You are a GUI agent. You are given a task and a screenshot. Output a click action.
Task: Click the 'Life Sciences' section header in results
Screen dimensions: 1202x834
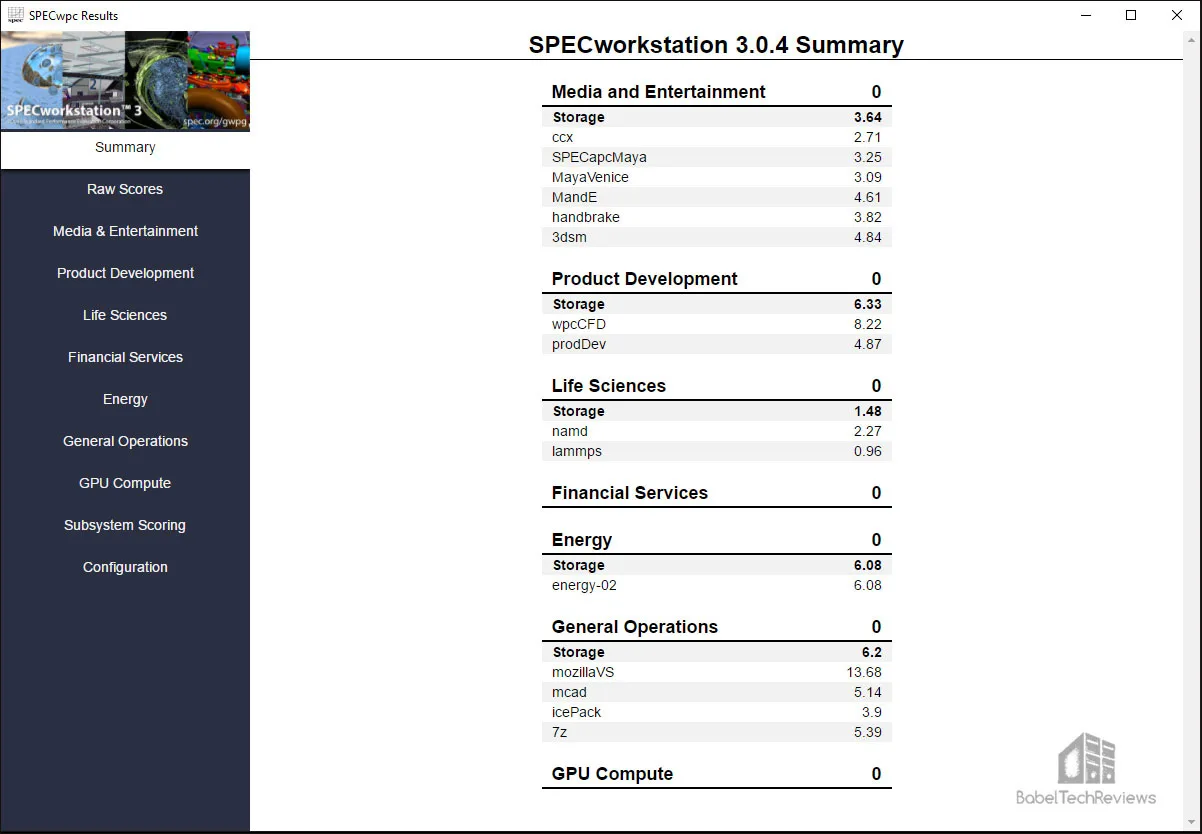click(608, 386)
